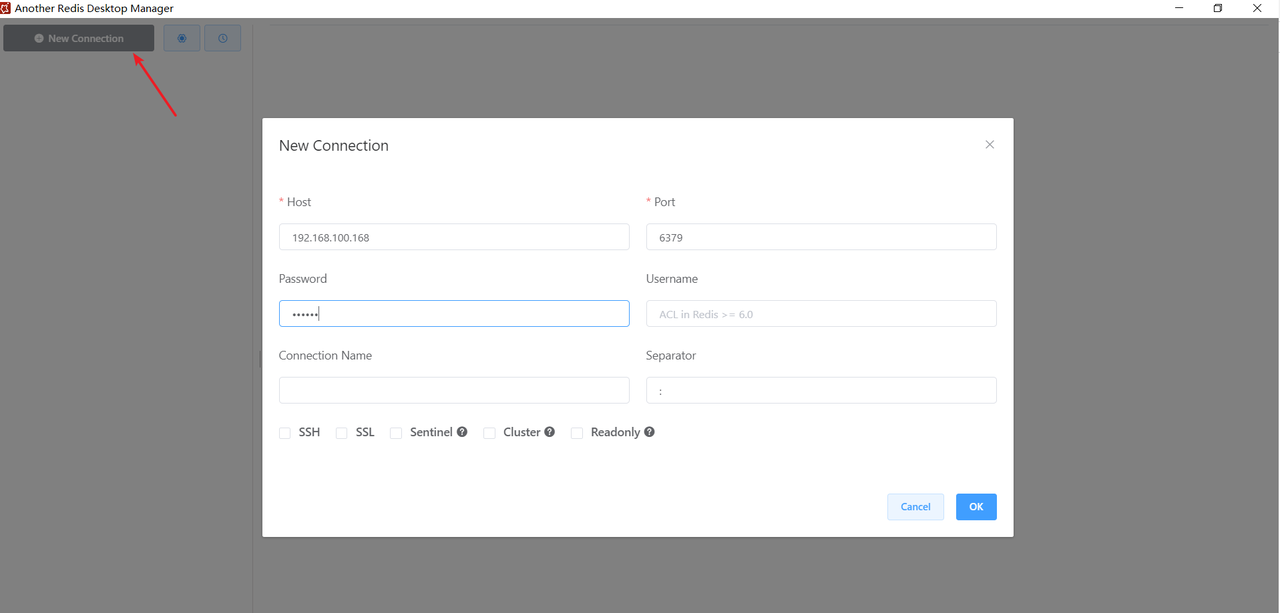Click the "Host" field label
Viewport: 1280px width, 613px height.
pyautogui.click(x=299, y=202)
